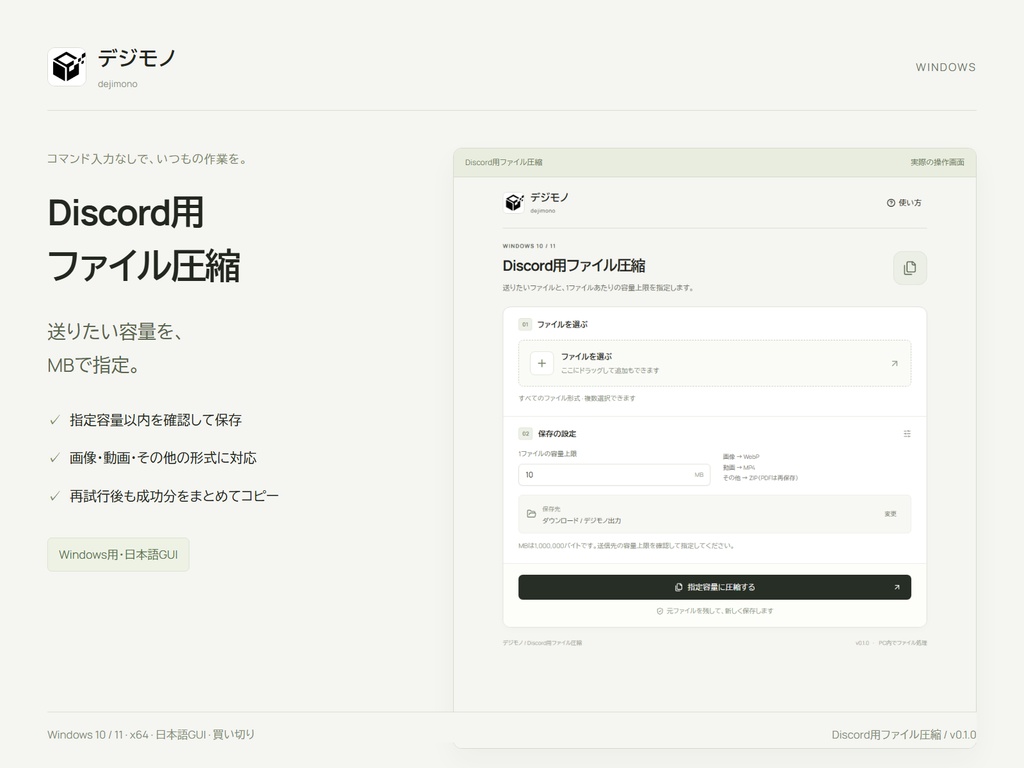Click the plus icon to add files

click(x=541, y=363)
